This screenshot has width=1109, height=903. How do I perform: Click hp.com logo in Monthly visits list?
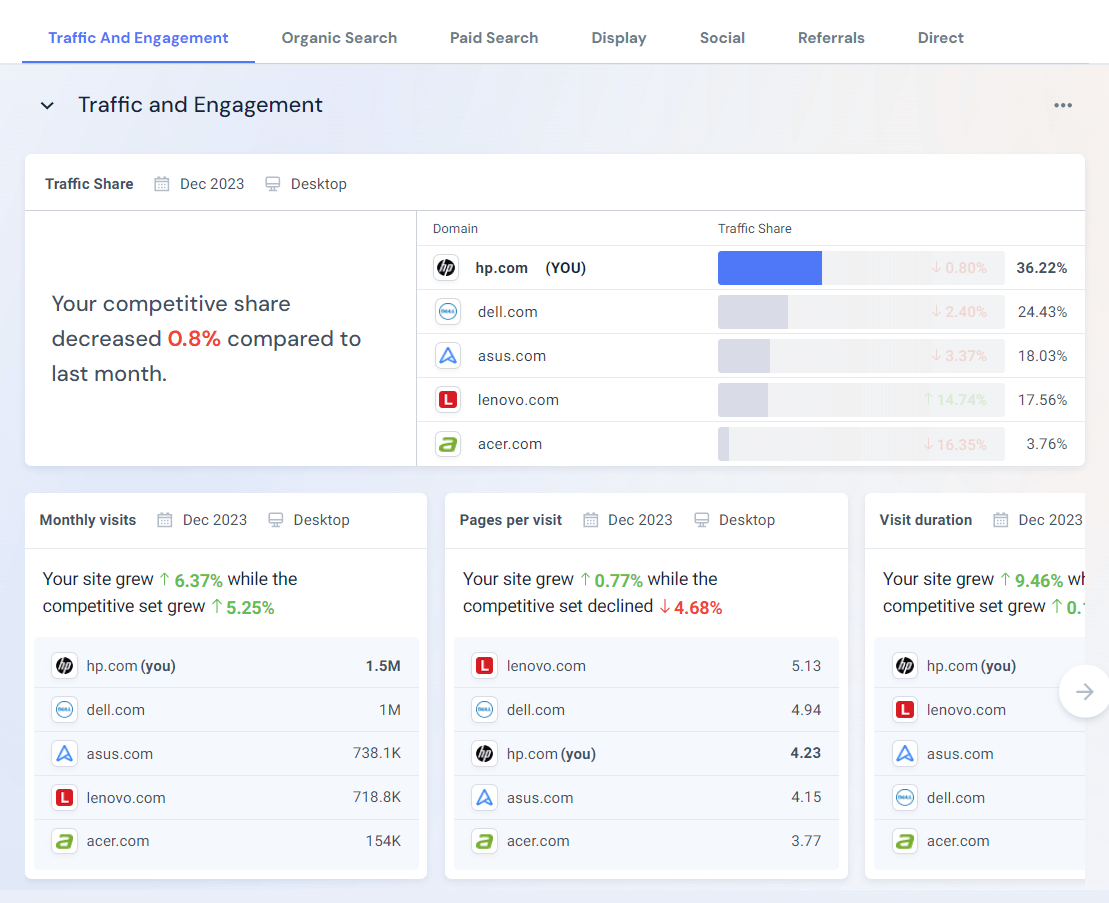click(x=64, y=666)
